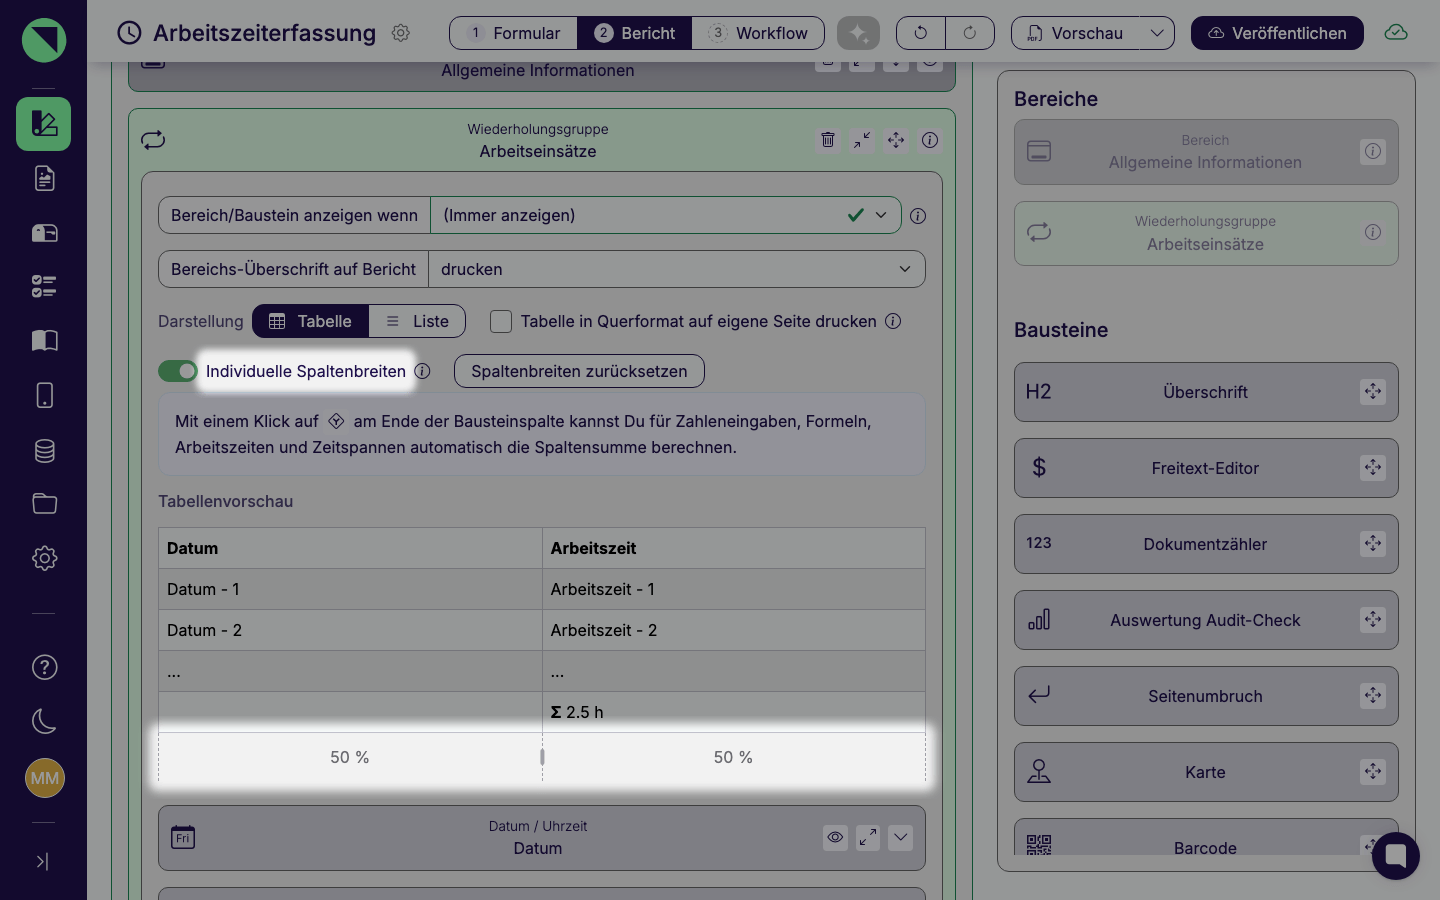Toggle visibility eye of Datum block

tap(835, 837)
